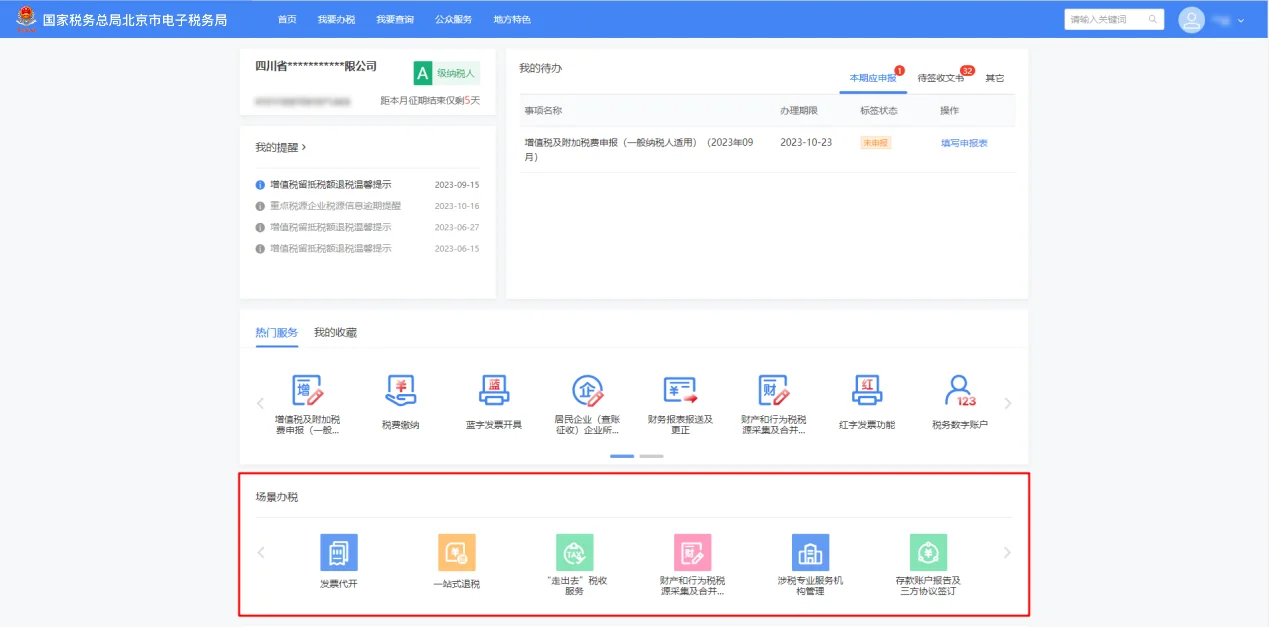Launch 蓝字发票开具 printer icon
This screenshot has height=627, width=1269.
[x=494, y=390]
